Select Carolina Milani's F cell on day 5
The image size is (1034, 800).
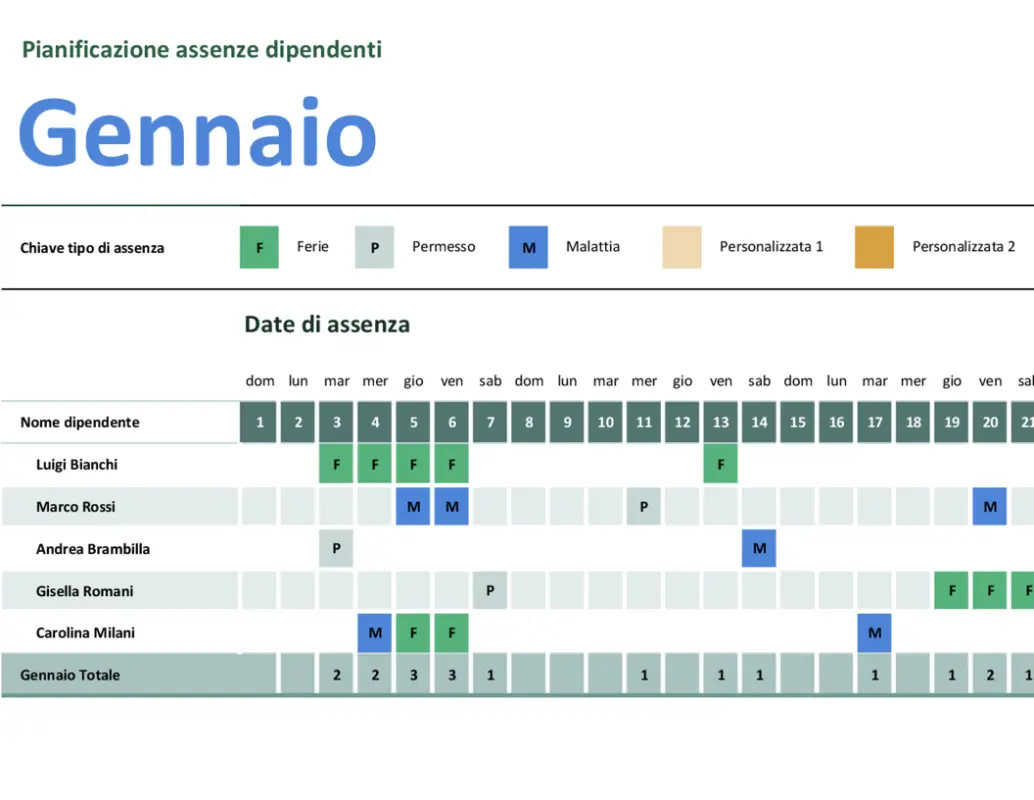point(413,632)
